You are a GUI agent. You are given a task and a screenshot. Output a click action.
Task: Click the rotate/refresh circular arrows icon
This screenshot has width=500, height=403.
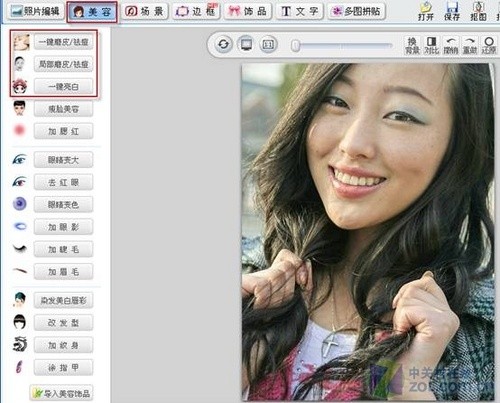tap(224, 44)
